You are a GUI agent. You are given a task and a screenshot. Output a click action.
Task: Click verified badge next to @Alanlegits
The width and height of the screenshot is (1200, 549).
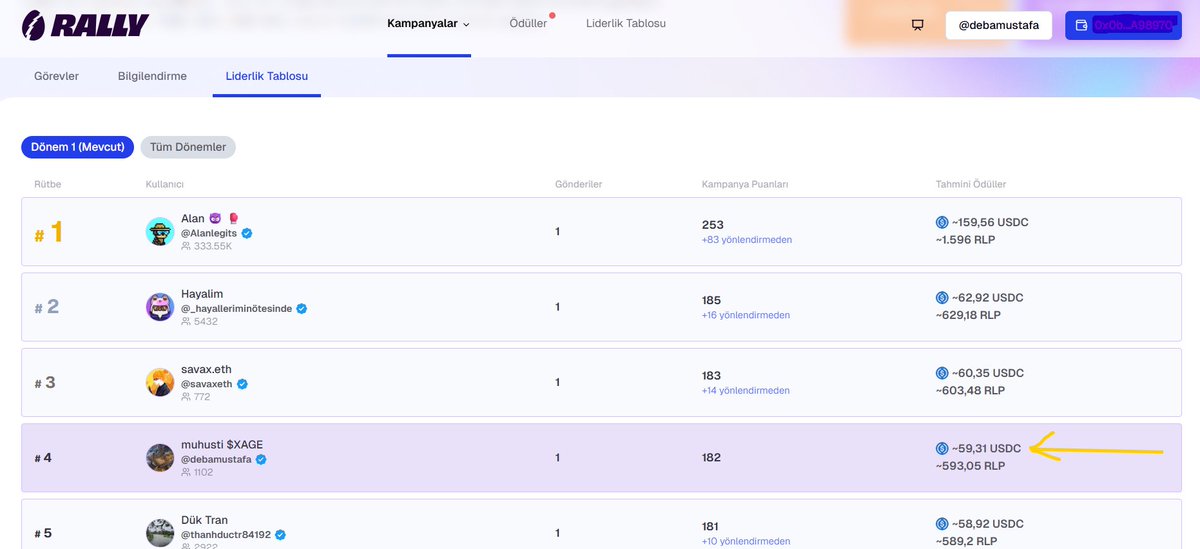[x=246, y=233]
